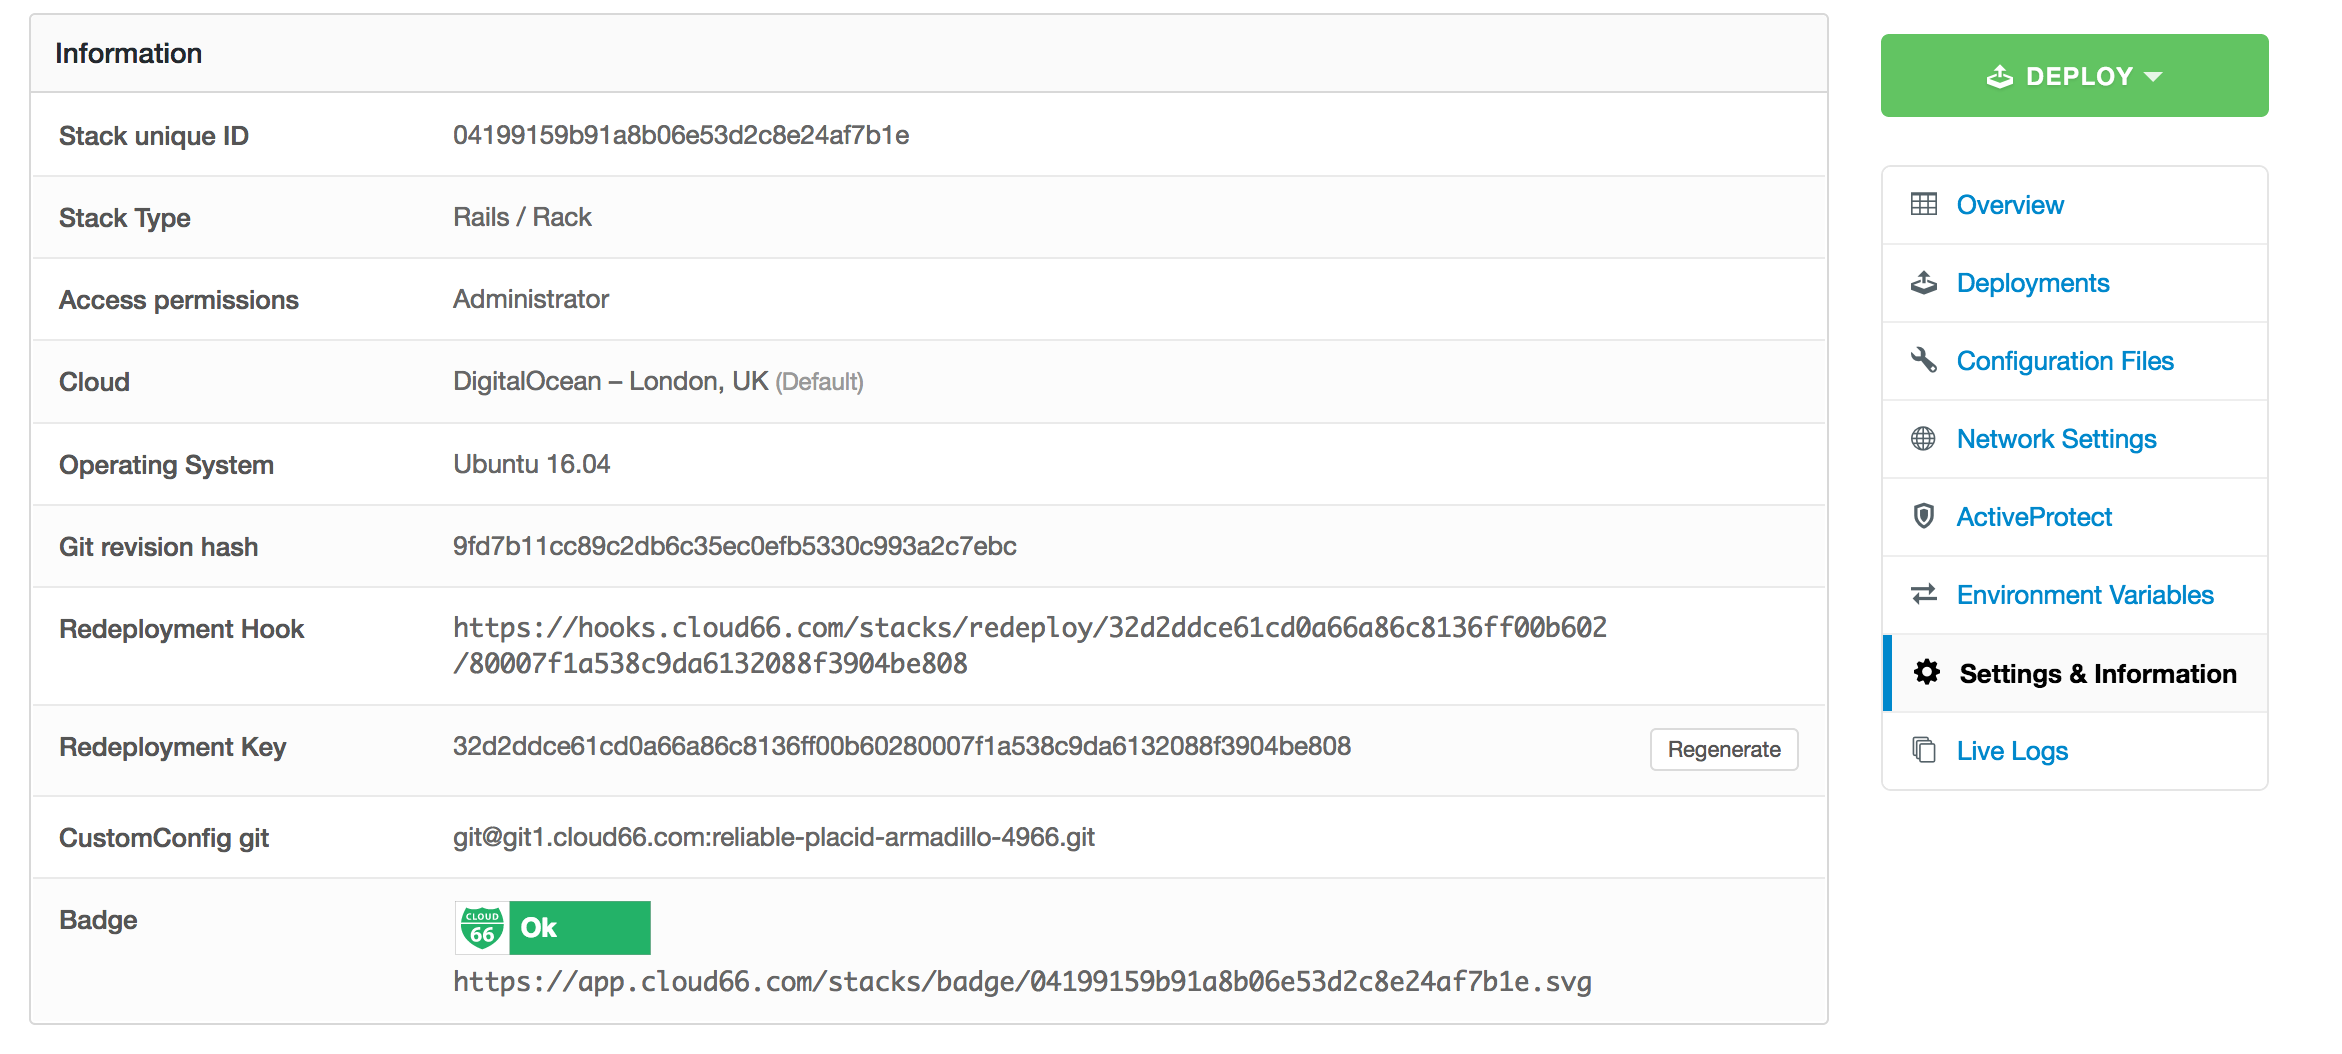2342x1054 pixels.
Task: Click the Administrator access permission value
Action: click(531, 299)
